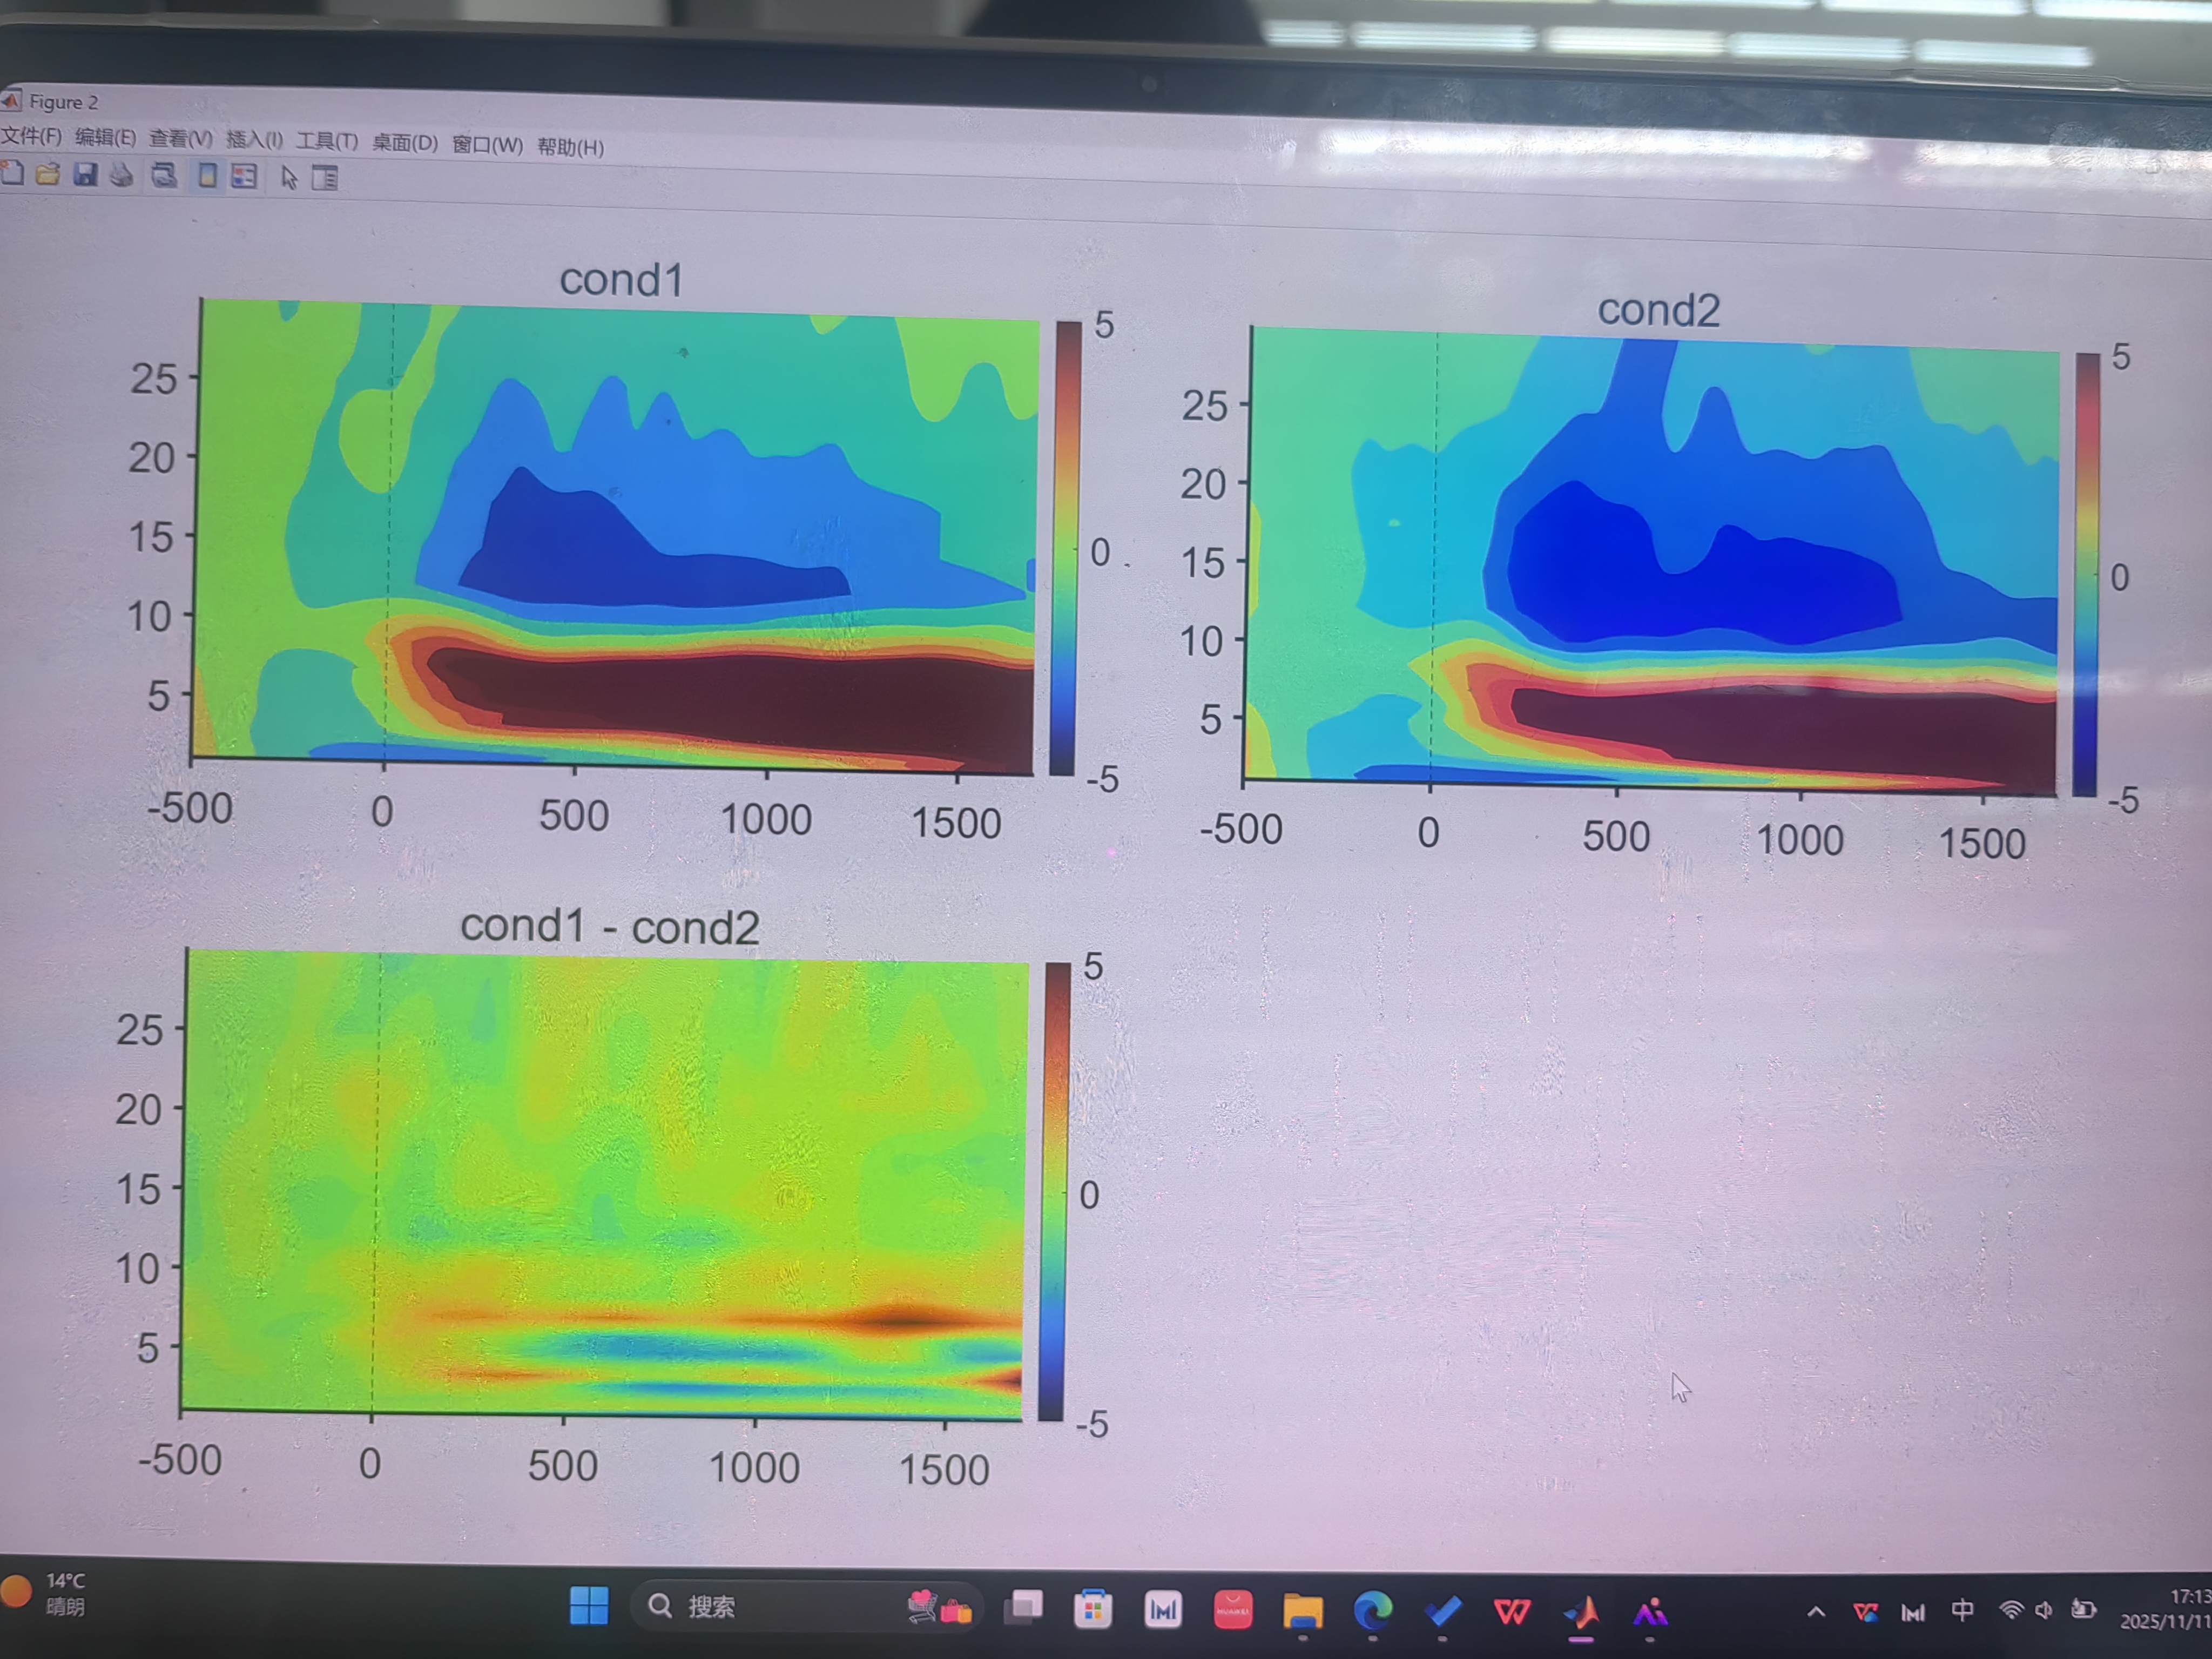This screenshot has height=1659, width=2212.
Task: Click the Open File folder icon
Action: coord(47,174)
